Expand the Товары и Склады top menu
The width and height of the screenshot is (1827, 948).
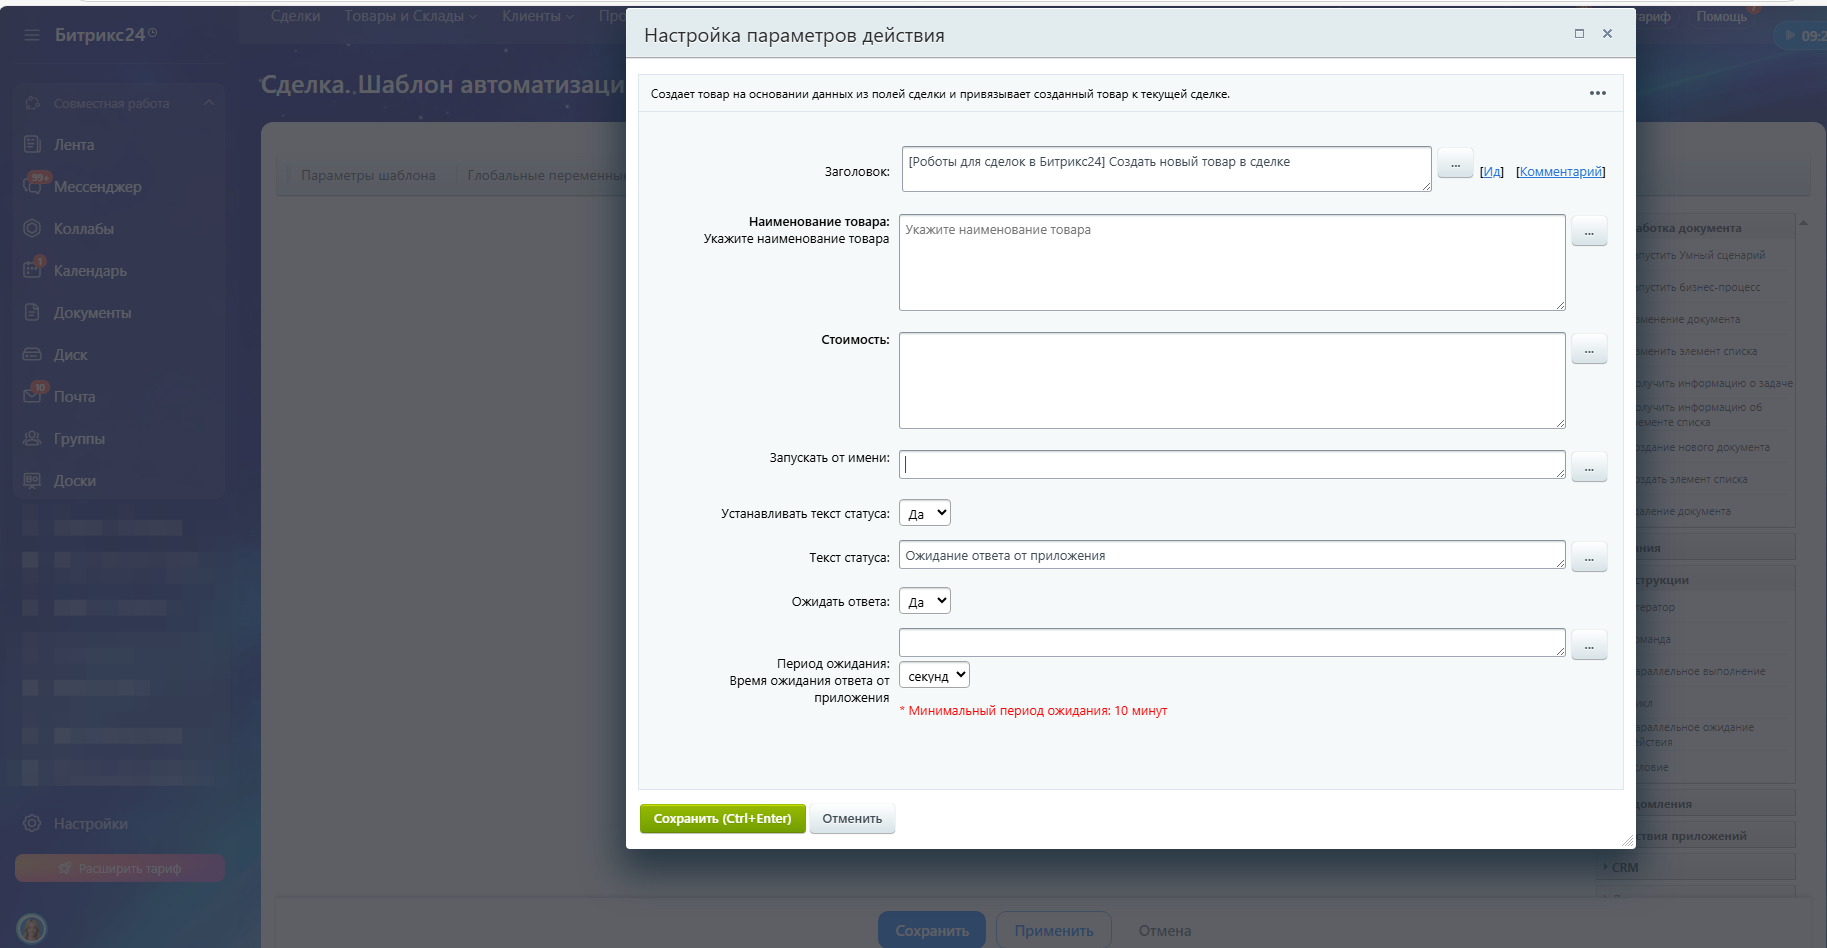click(x=410, y=16)
